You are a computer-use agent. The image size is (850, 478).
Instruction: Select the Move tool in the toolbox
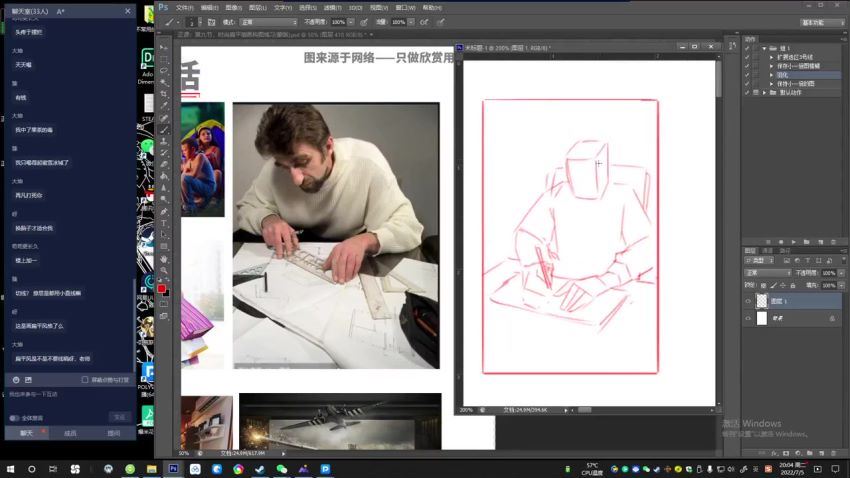164,48
